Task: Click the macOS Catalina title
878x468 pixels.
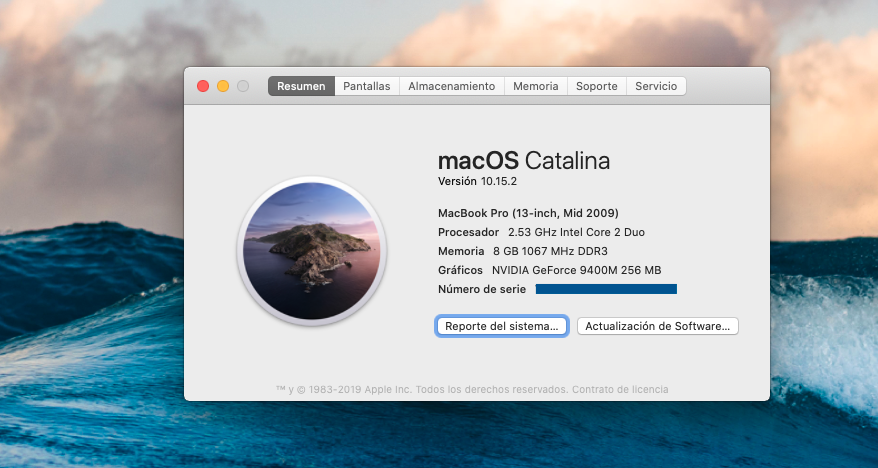Action: pyautogui.click(x=524, y=161)
